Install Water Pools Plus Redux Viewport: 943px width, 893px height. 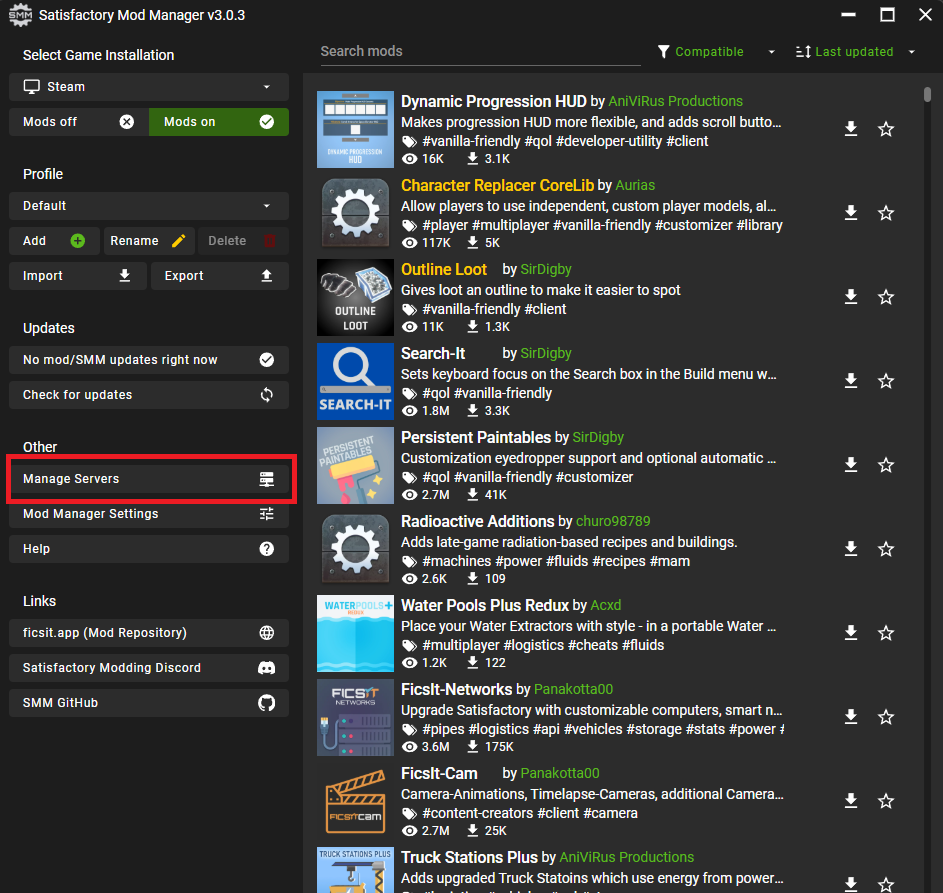click(850, 633)
